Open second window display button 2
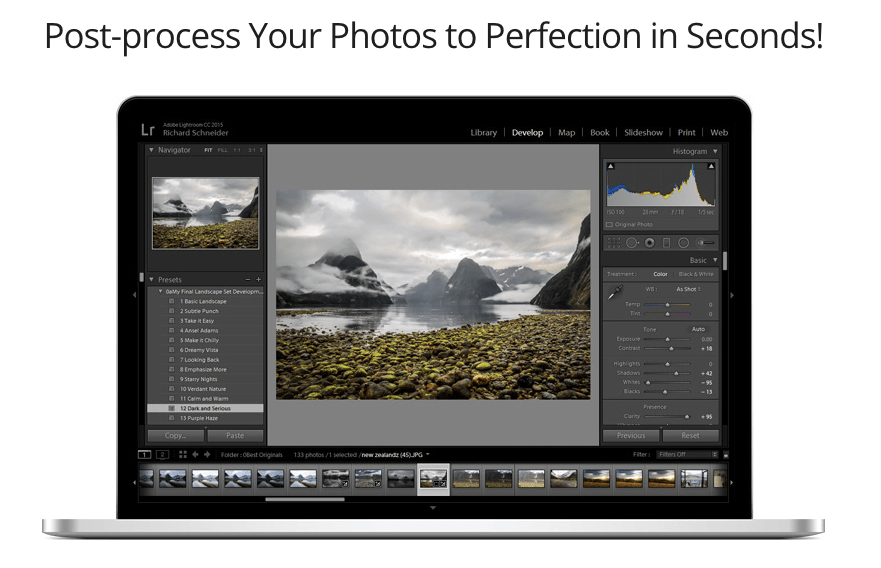The image size is (881, 568). point(162,455)
